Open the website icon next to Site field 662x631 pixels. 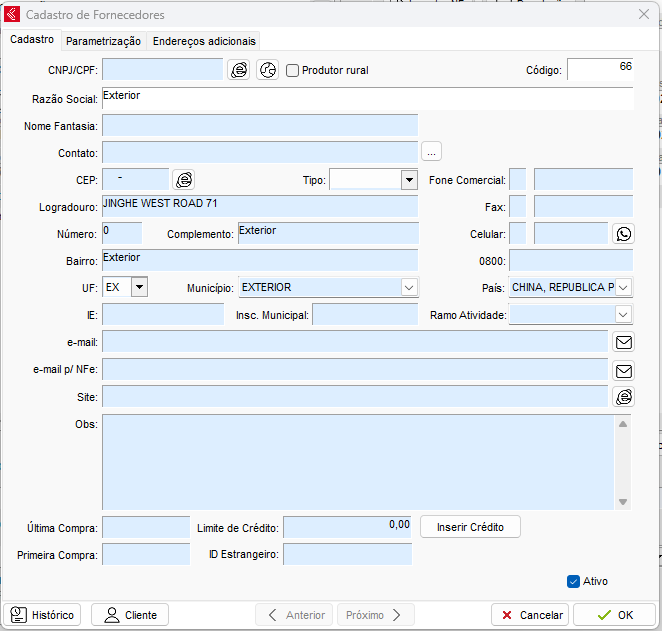[624, 397]
